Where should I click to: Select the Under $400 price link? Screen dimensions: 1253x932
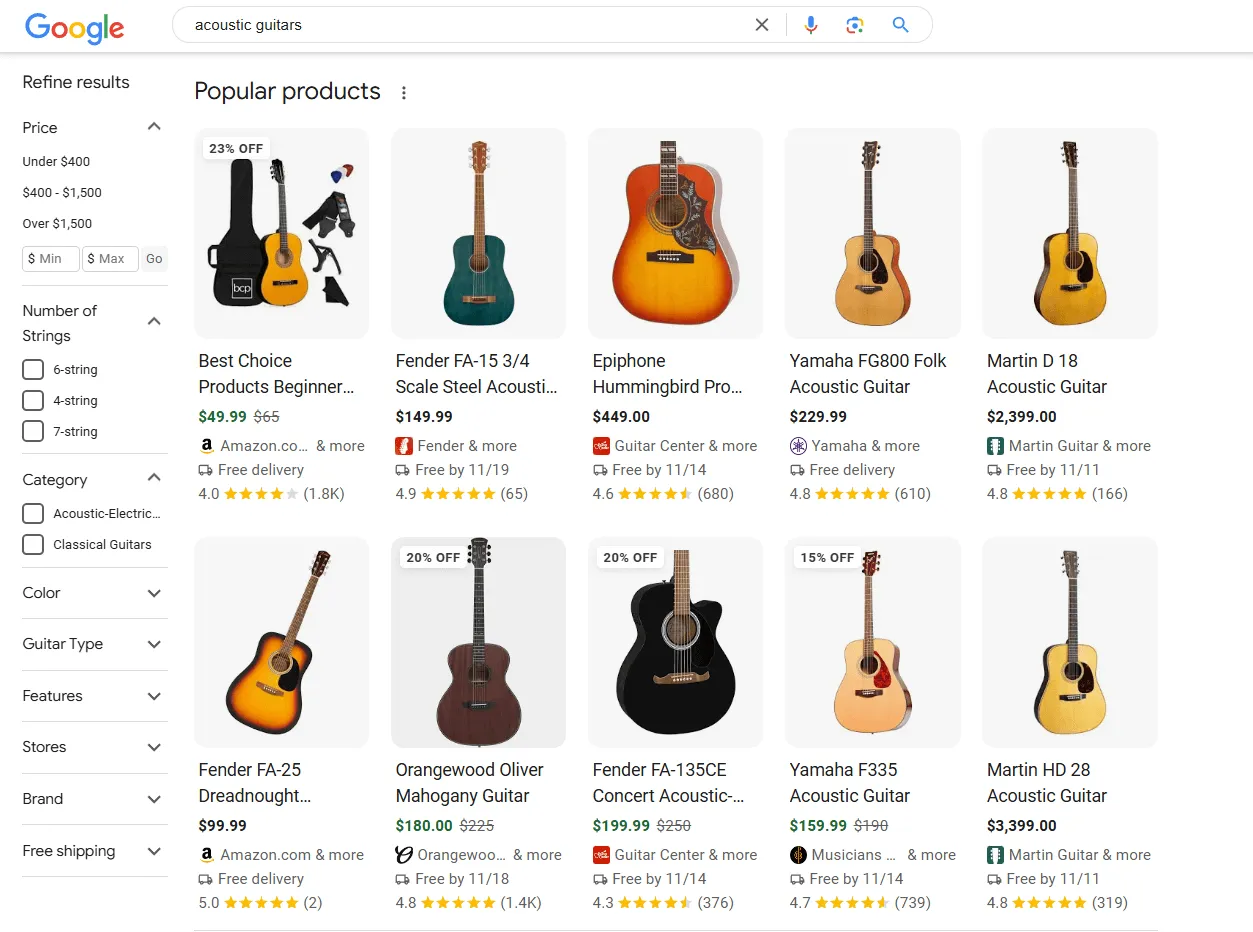pos(54,161)
